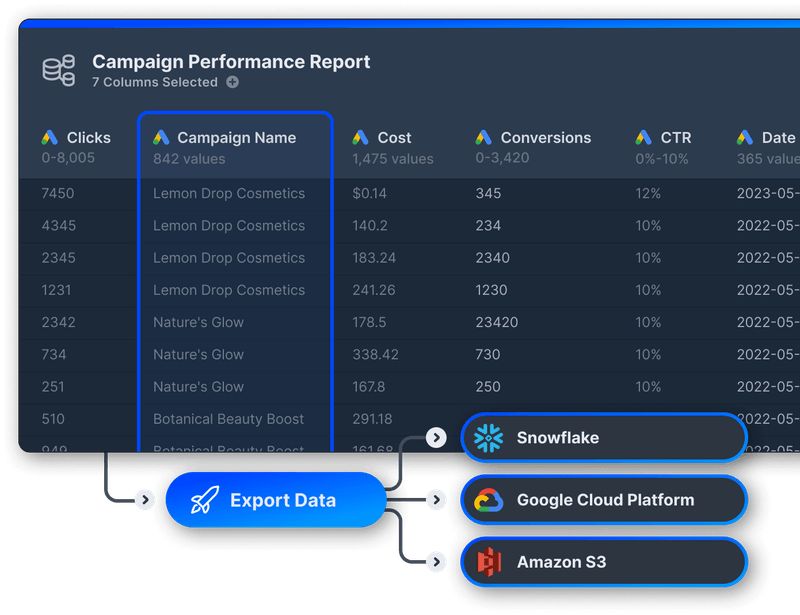Image resolution: width=800 pixels, height=615 pixels.
Task: Select the Google Ads icon next to CTR
Action: pos(642,137)
